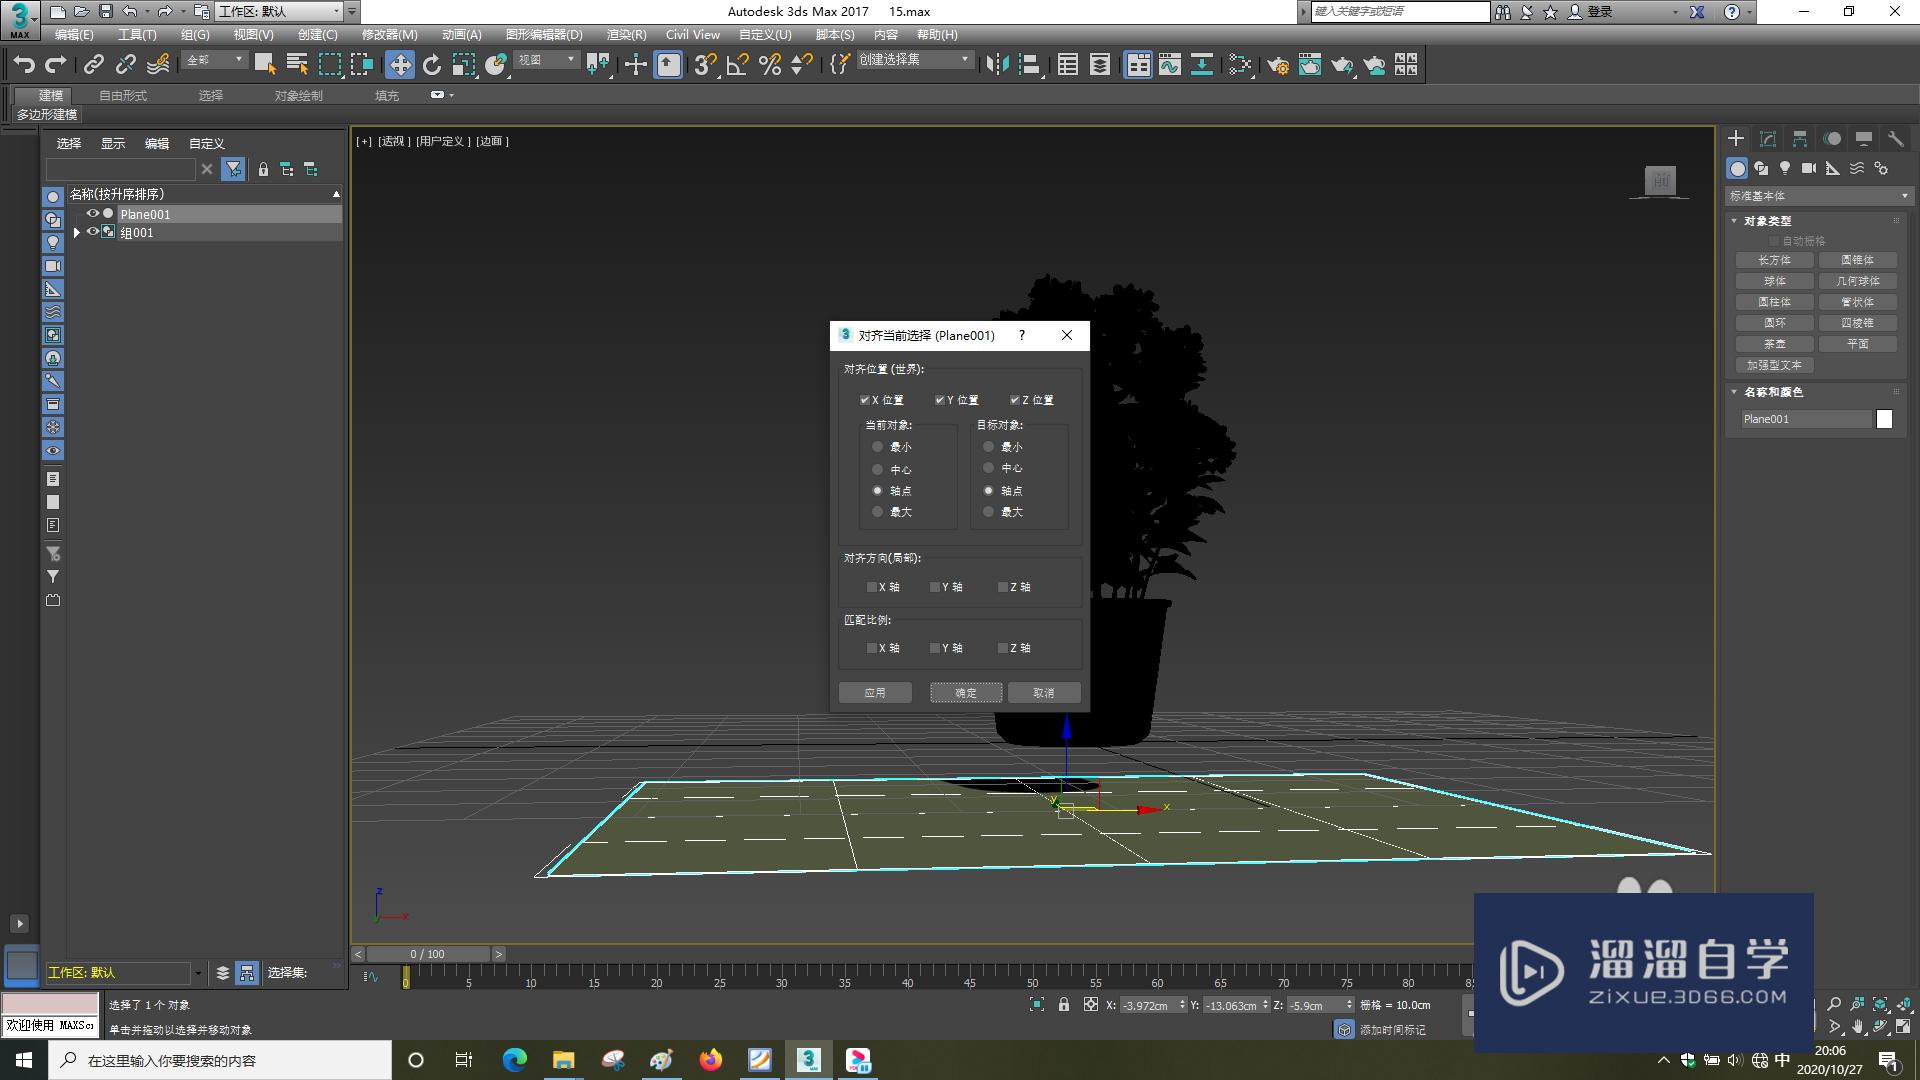Select 中心 under 目标对象
Image resolution: width=1920 pixels, height=1080 pixels.
pos(989,468)
